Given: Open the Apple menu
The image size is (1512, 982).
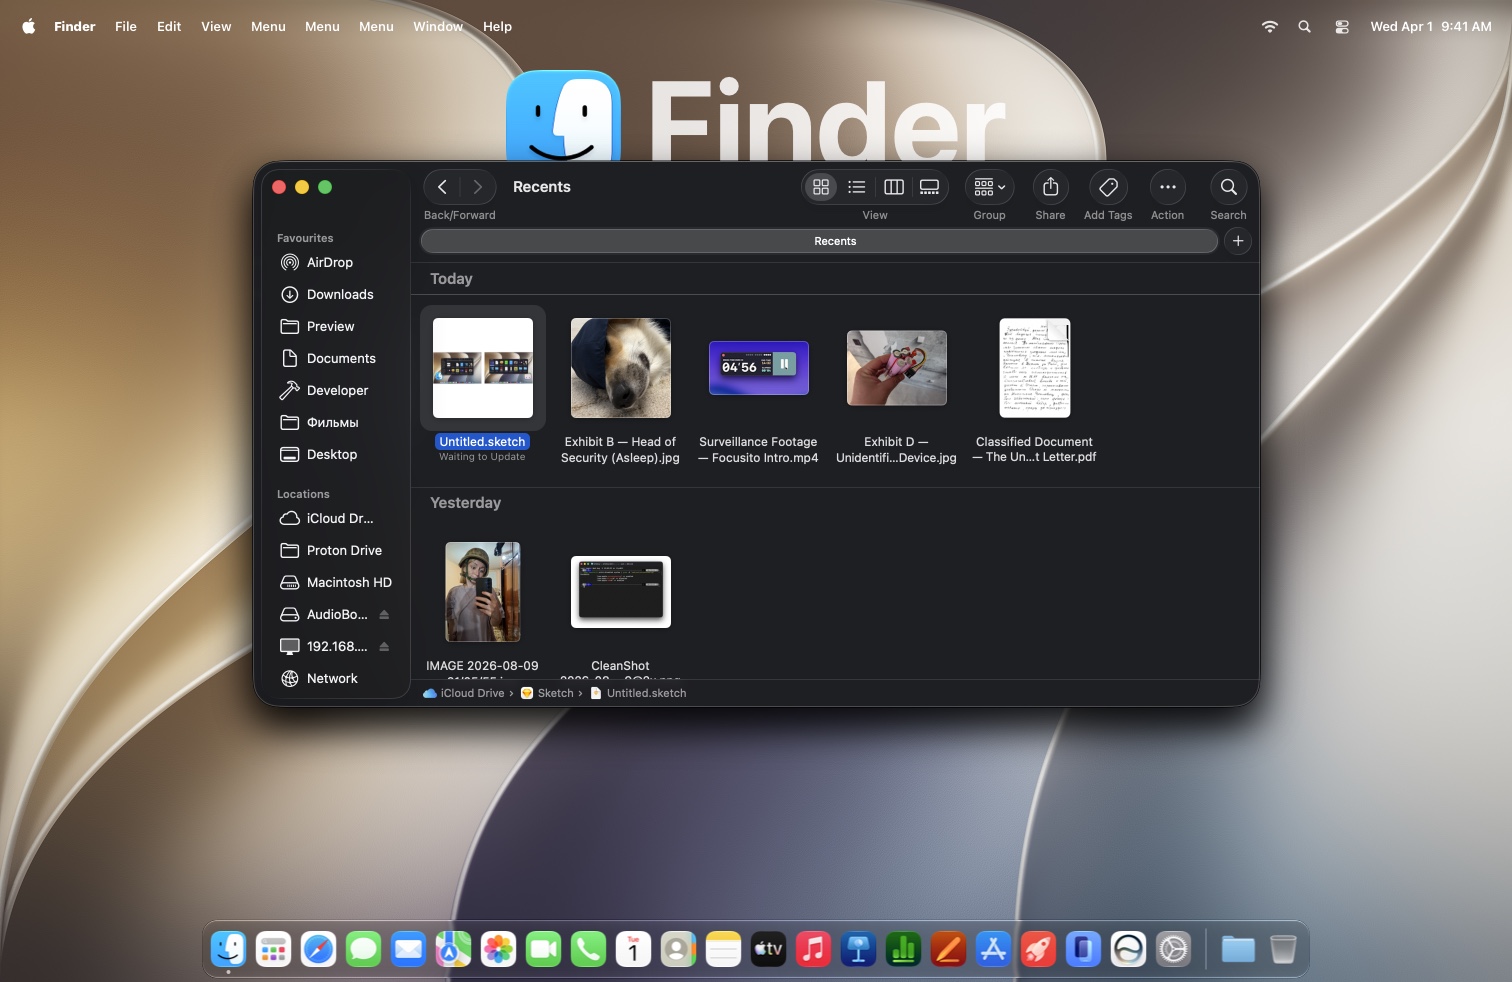Looking at the screenshot, I should pos(29,27).
